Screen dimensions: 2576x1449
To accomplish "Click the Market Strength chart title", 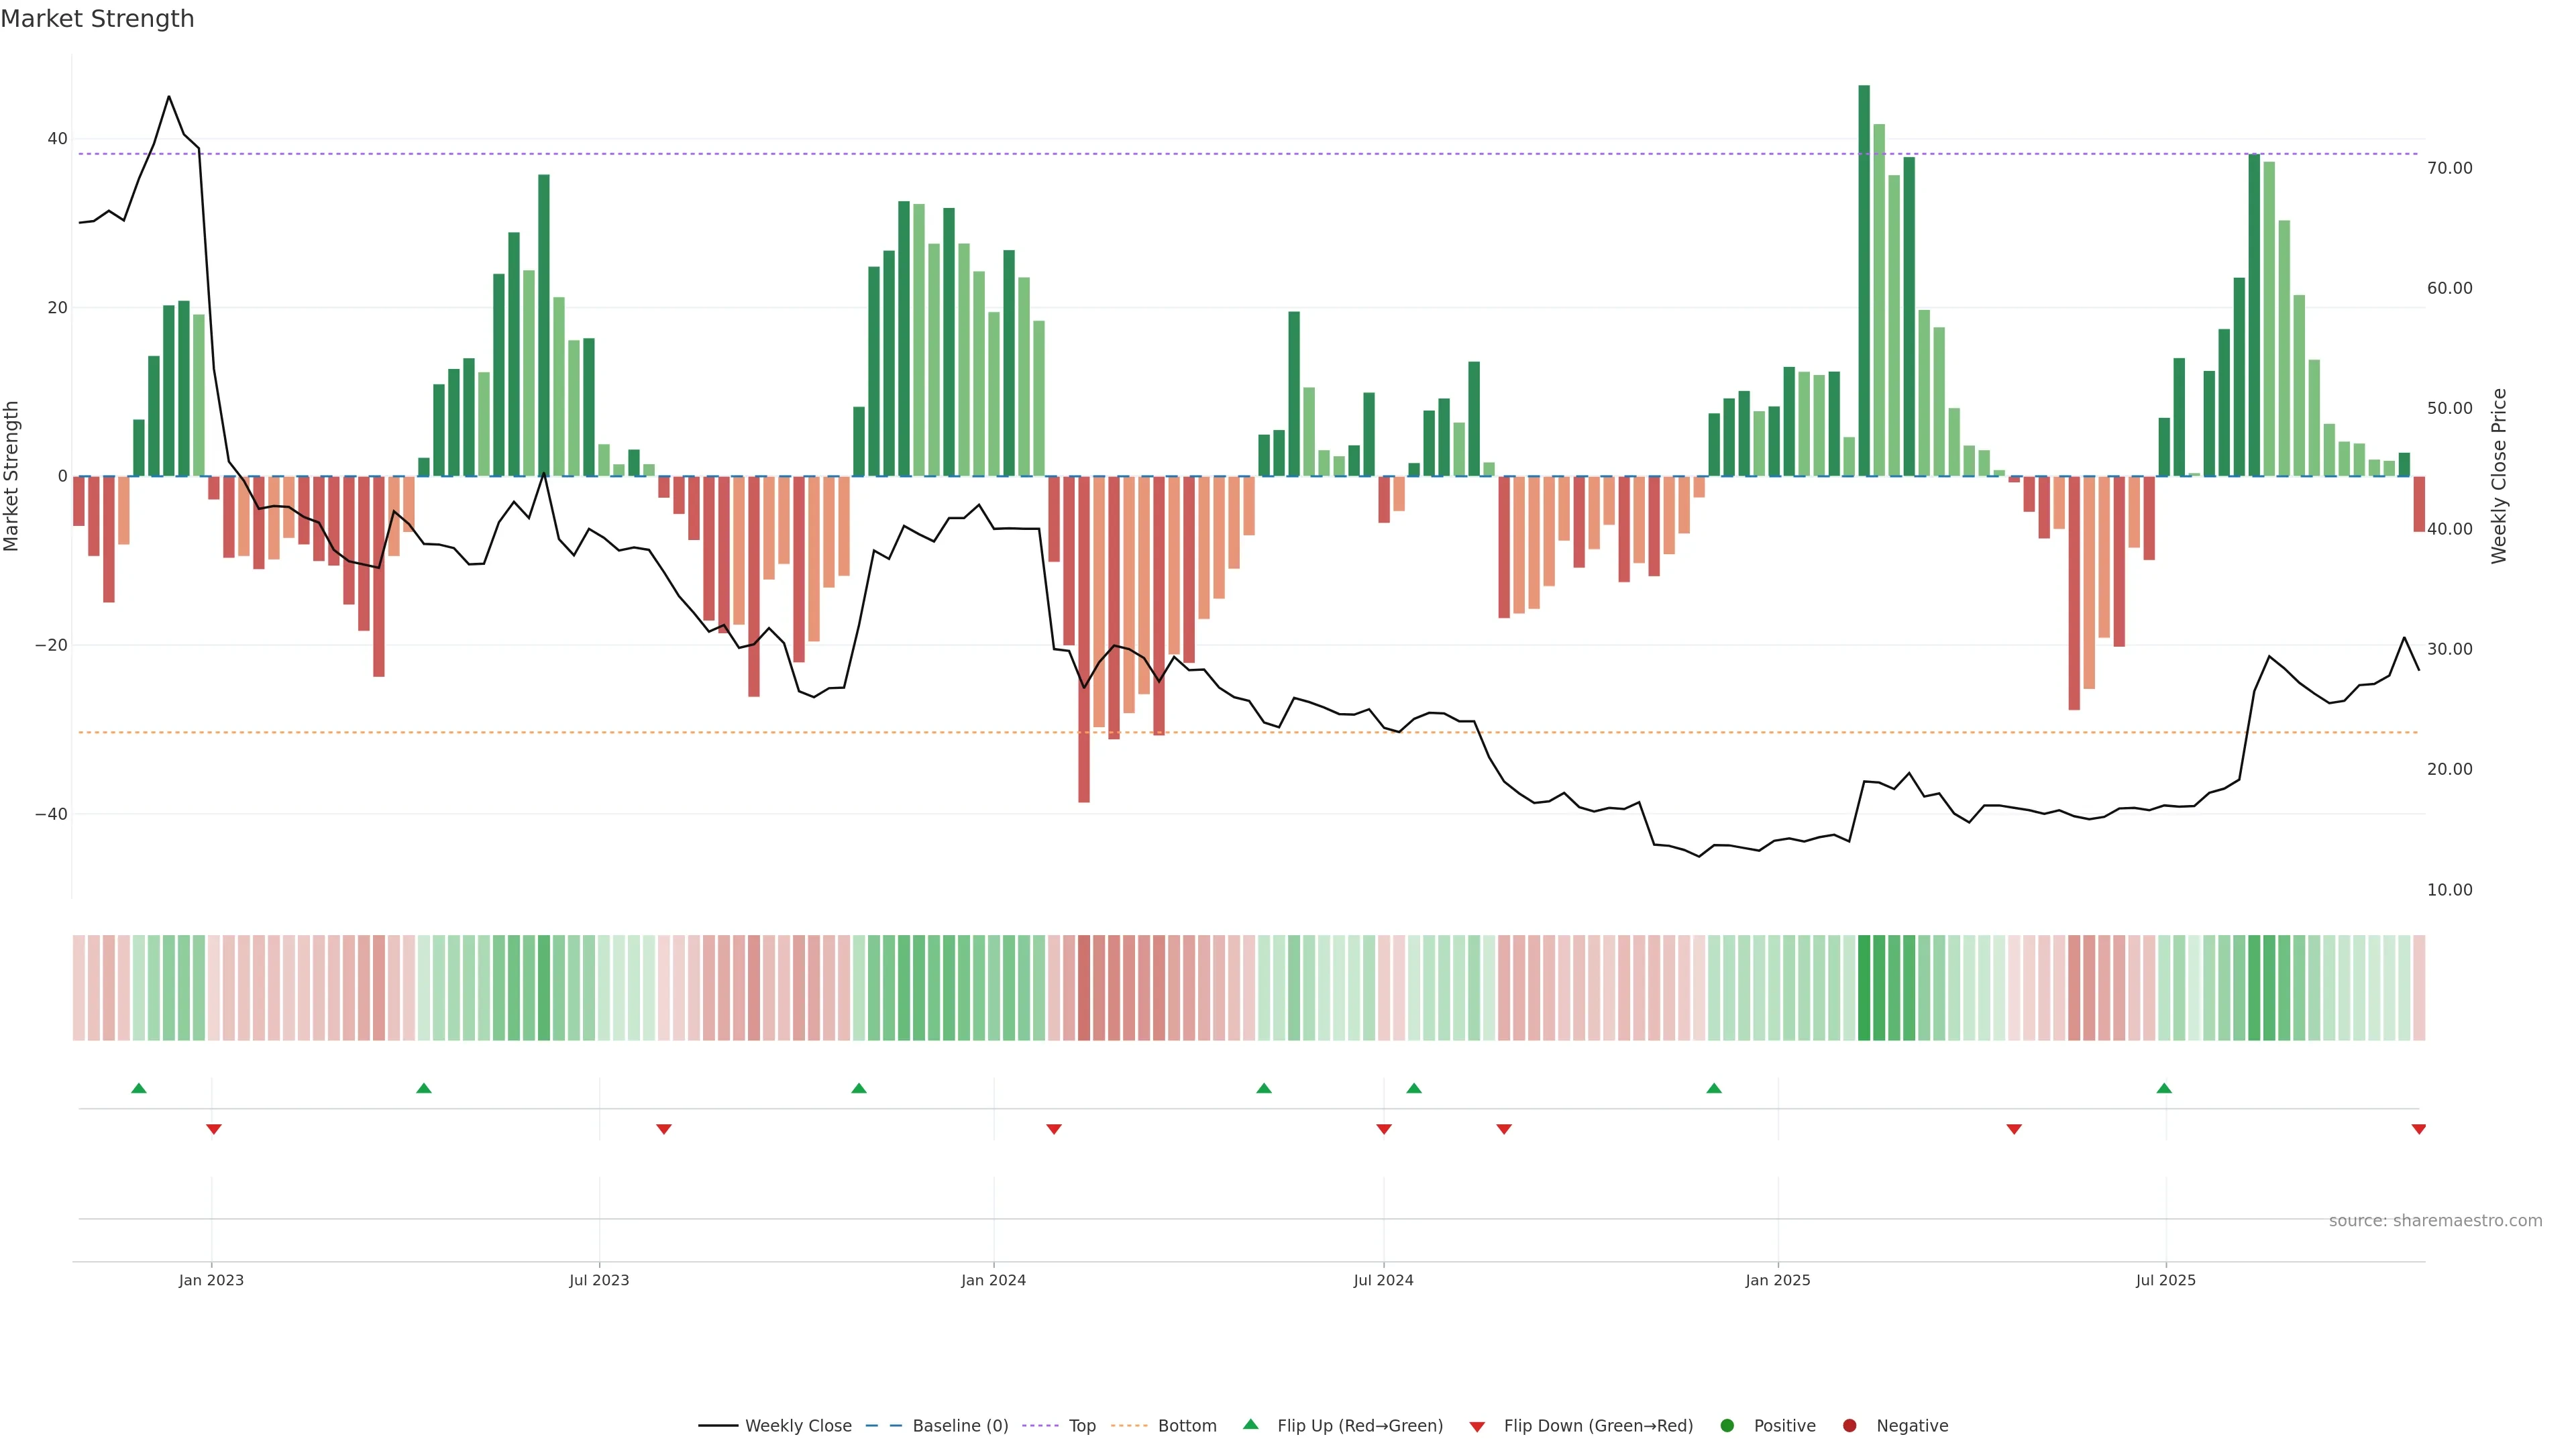I will (x=97, y=19).
